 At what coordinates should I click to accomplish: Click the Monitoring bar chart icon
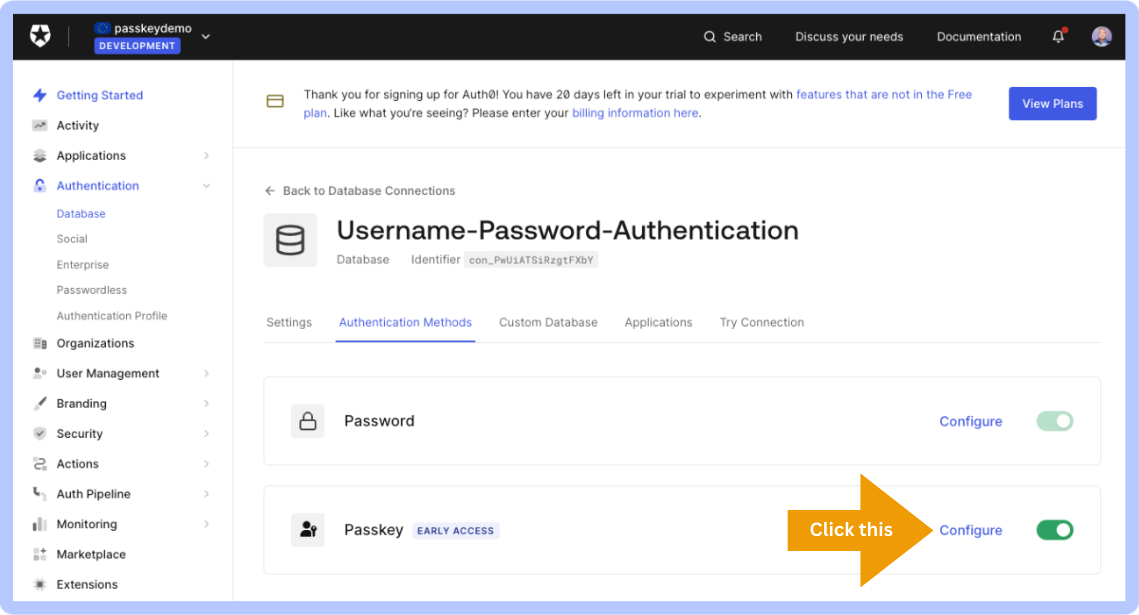coord(40,524)
